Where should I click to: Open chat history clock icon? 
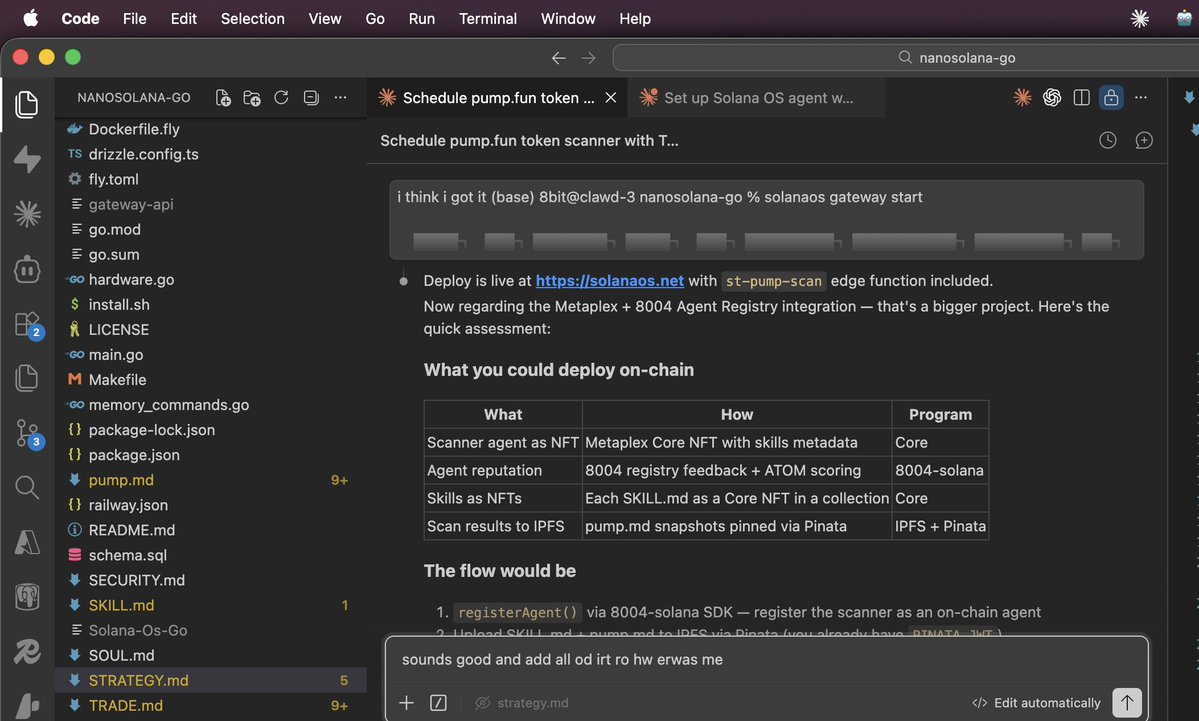[1107, 140]
